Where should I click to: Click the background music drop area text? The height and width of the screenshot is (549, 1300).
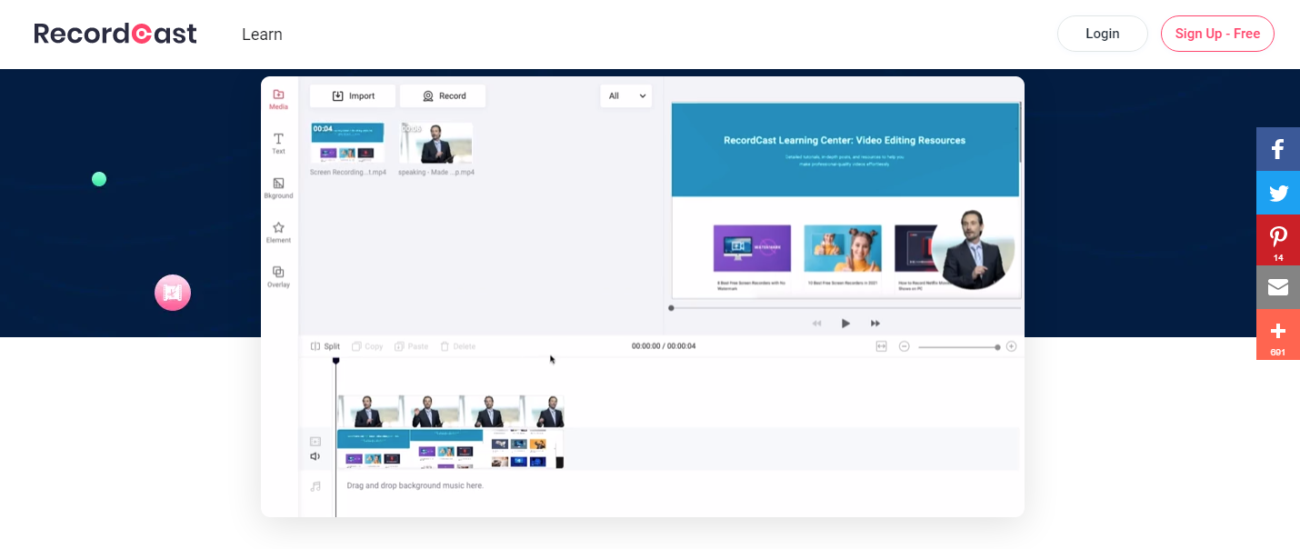(415, 486)
